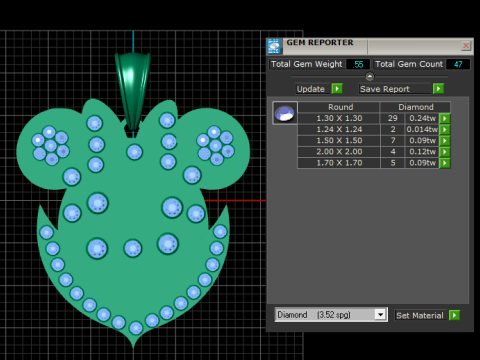Click the count cell showing 29

(393, 118)
